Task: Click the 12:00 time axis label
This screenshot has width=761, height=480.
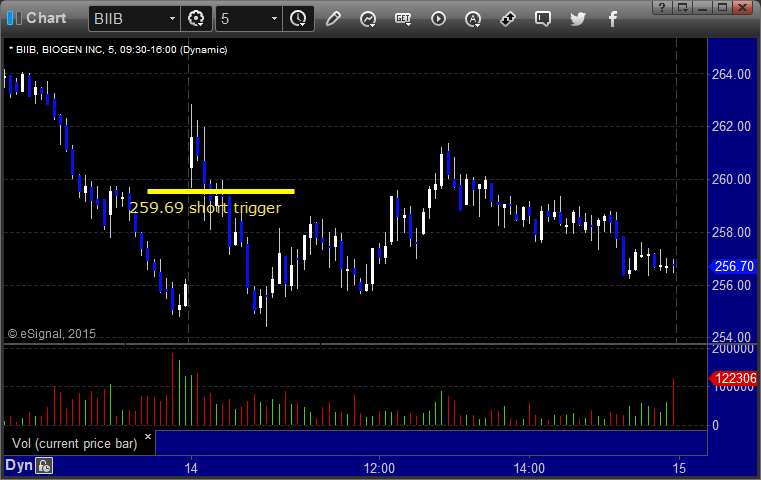Action: [x=379, y=468]
